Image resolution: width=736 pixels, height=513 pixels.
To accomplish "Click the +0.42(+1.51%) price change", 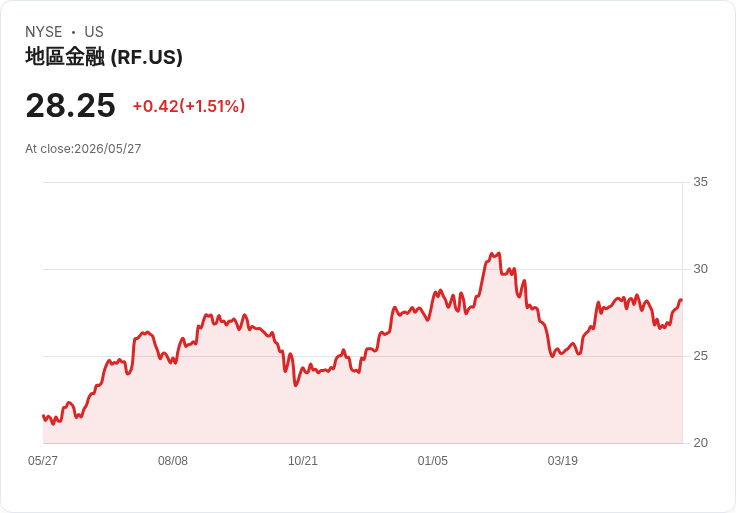I will point(189,106).
